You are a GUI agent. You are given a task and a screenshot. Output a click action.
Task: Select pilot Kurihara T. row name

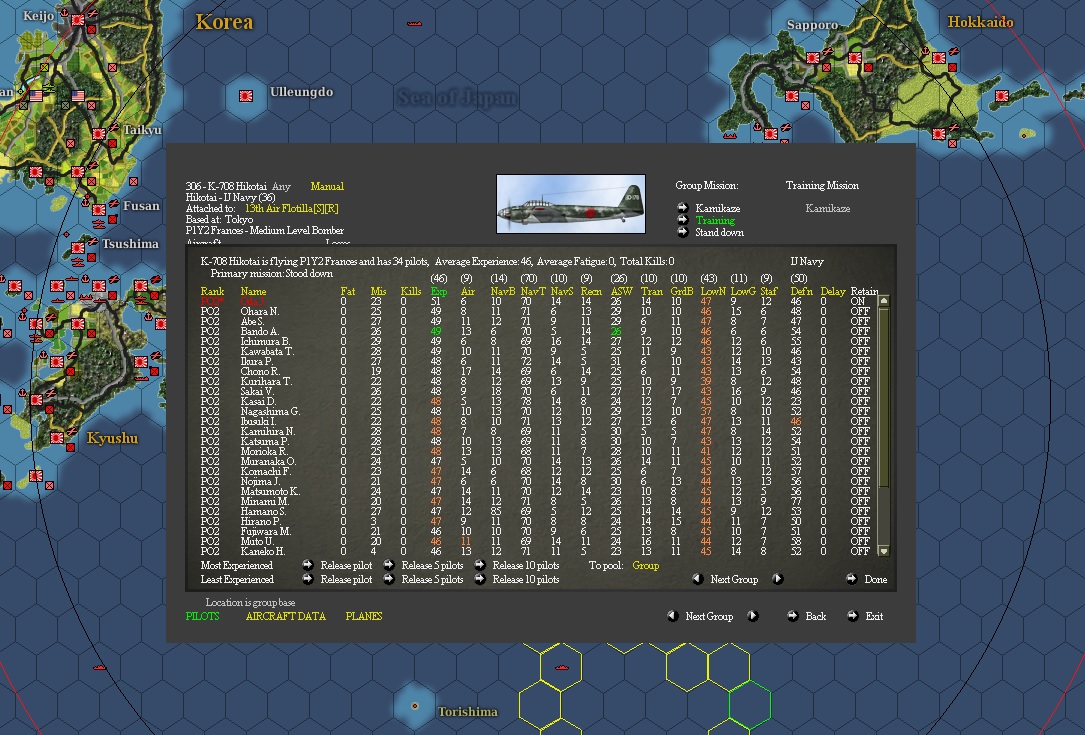tap(266, 381)
